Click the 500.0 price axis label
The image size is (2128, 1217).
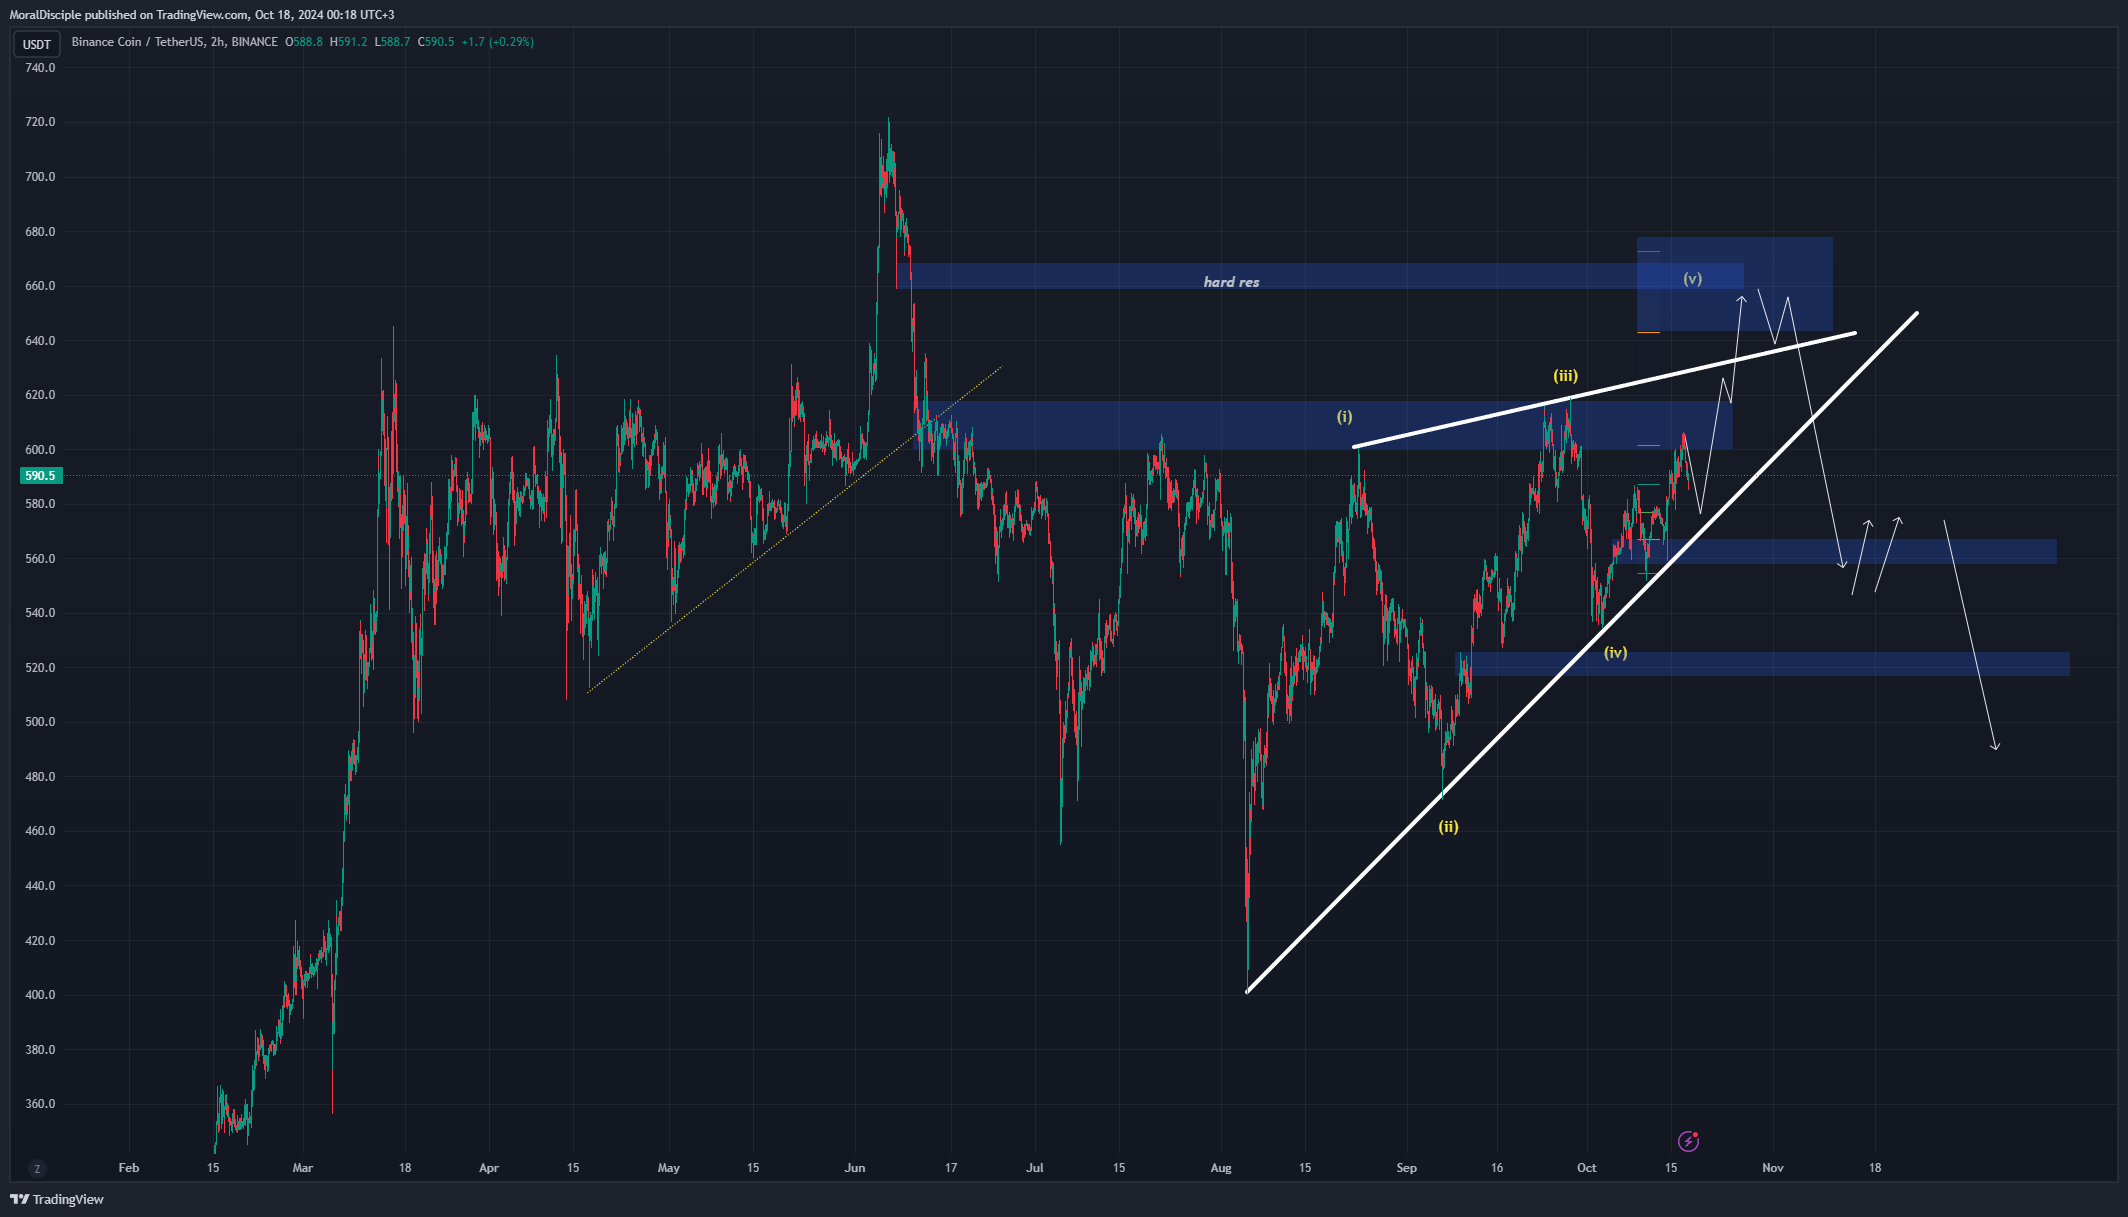click(40, 722)
